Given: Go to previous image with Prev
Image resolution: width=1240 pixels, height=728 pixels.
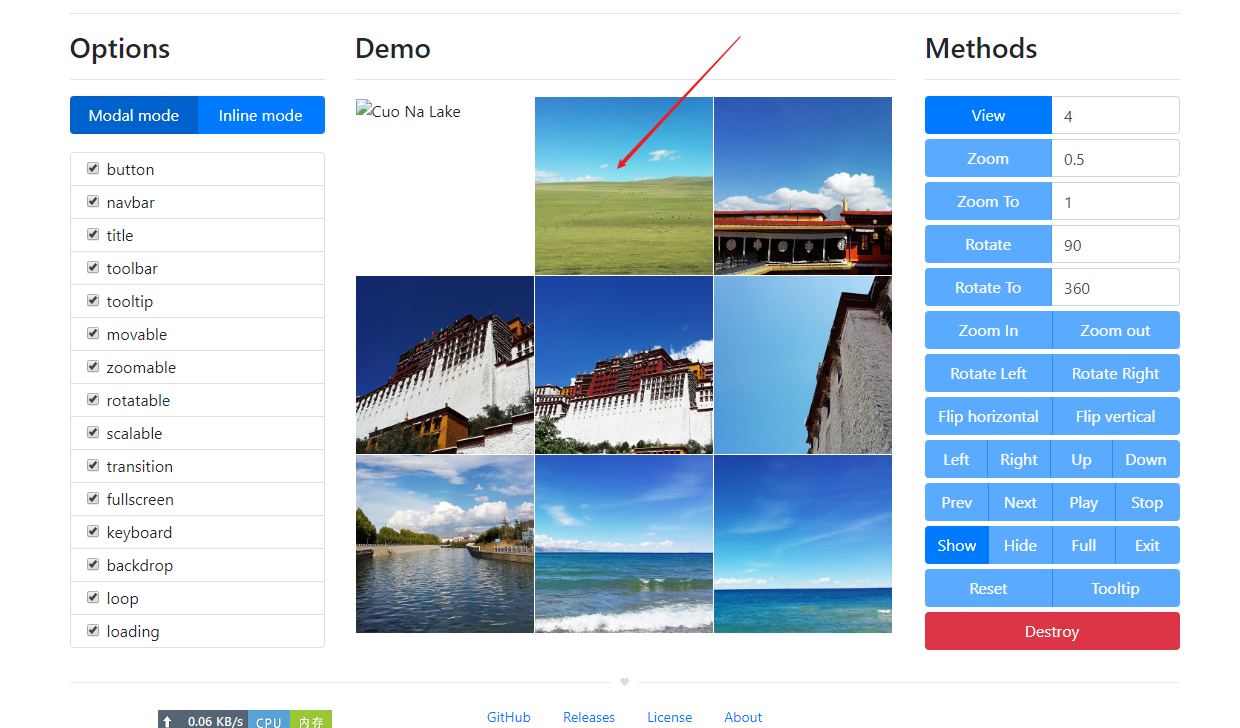Looking at the screenshot, I should pos(956,502).
